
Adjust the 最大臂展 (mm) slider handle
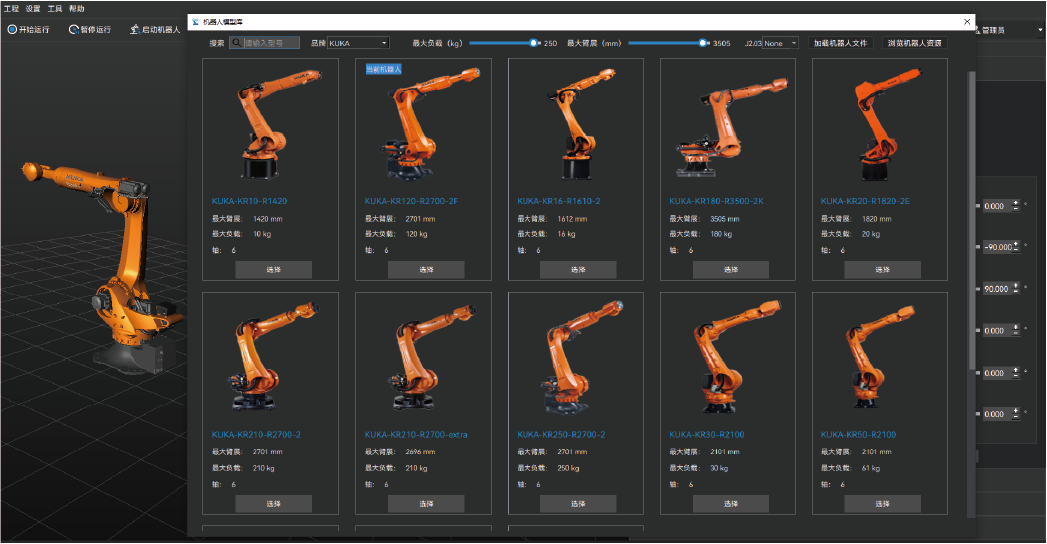(702, 43)
